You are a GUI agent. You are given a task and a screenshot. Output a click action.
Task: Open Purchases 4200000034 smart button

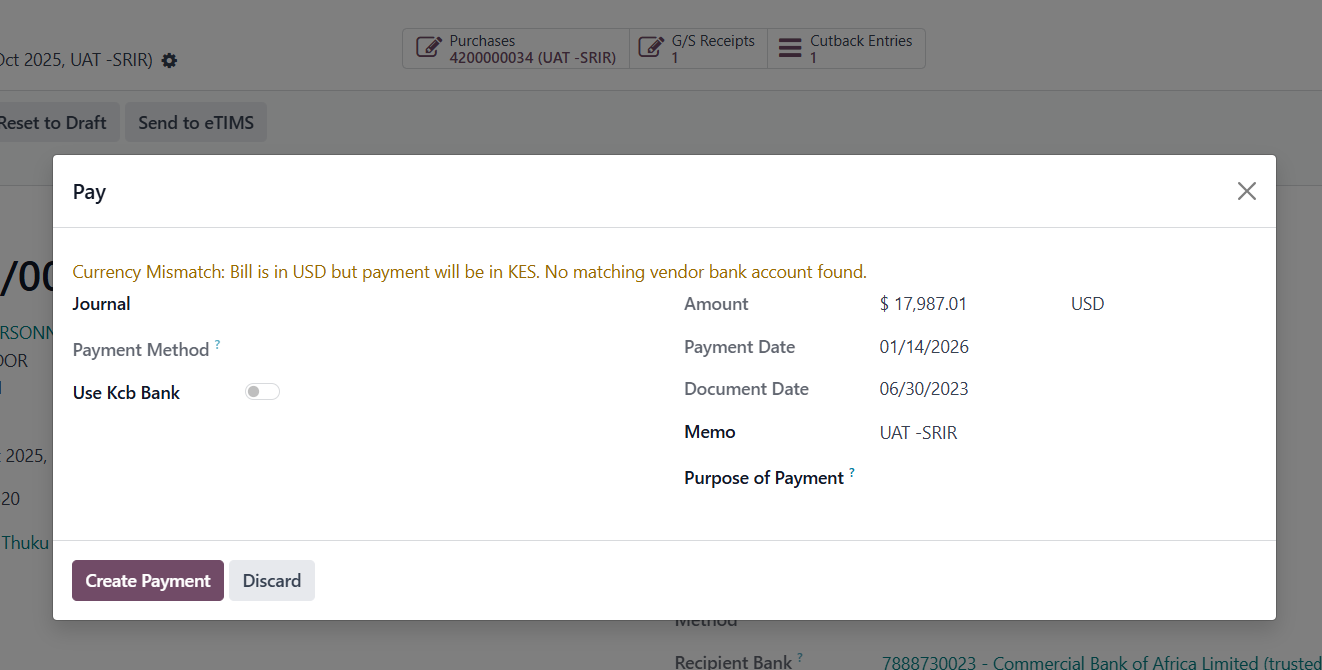pyautogui.click(x=516, y=49)
